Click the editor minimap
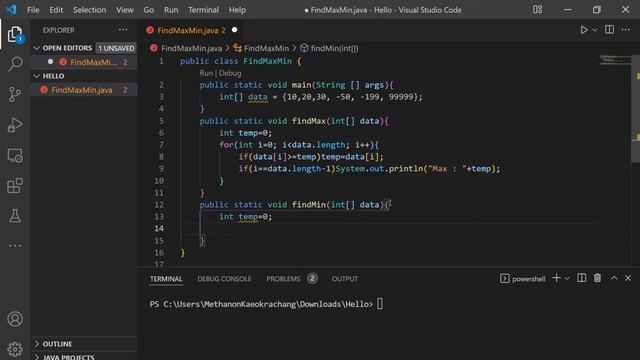This screenshot has height=360, width=640. click(x=615, y=60)
